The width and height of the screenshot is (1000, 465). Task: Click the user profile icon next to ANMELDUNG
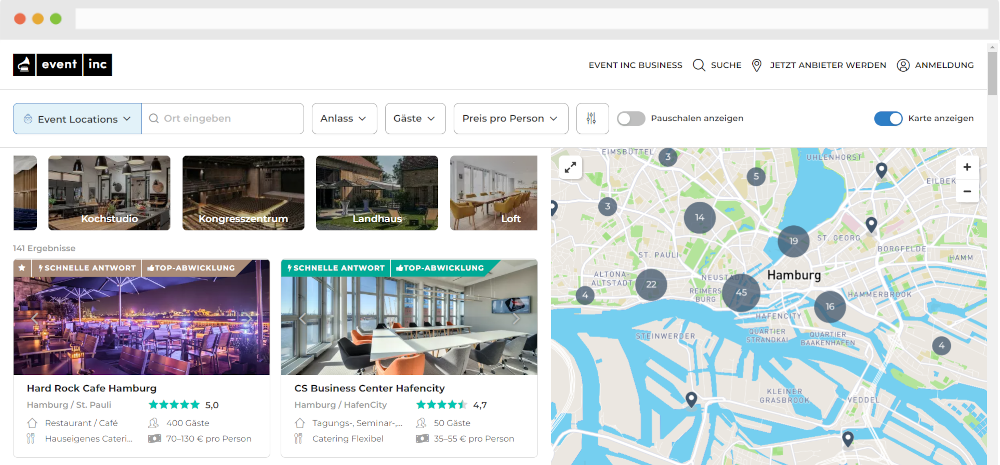click(x=903, y=65)
